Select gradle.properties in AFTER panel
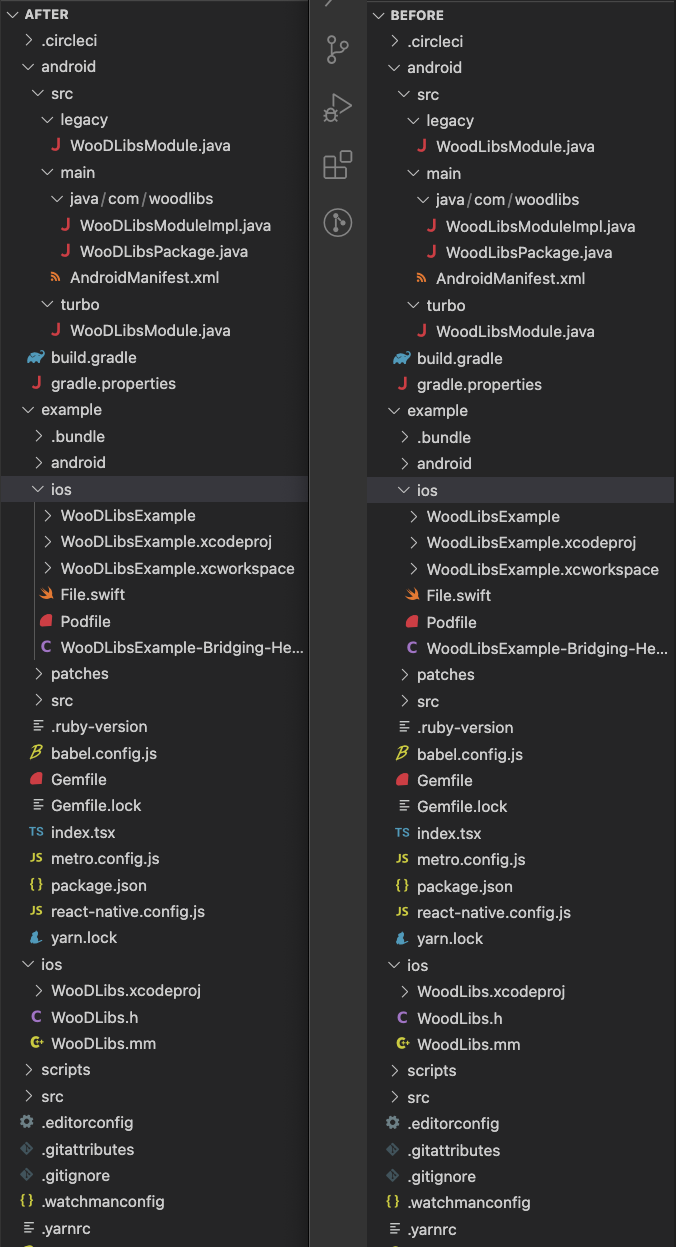The width and height of the screenshot is (676, 1247). [x=113, y=383]
